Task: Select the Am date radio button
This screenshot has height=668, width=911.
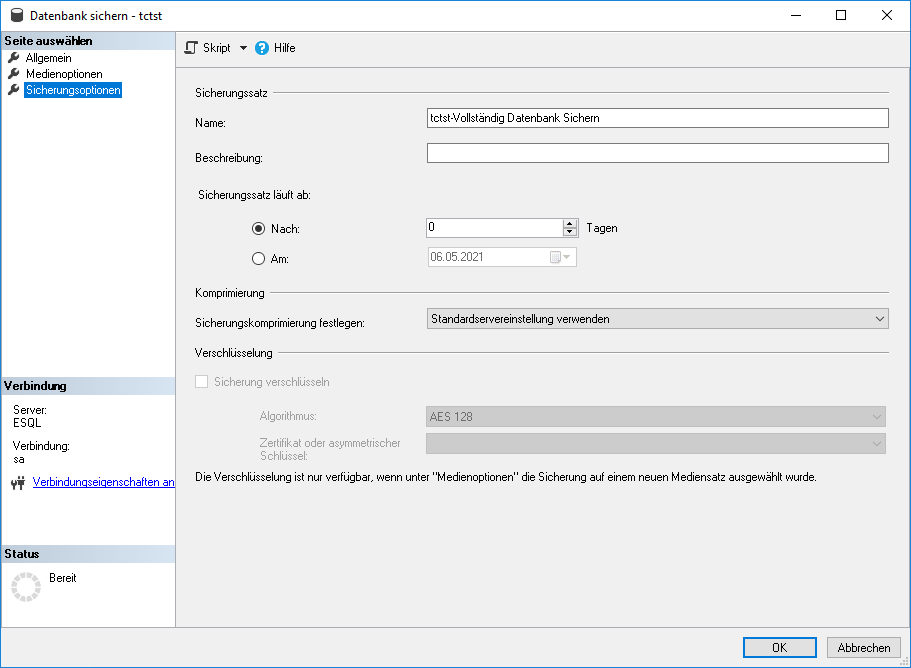Action: point(258,258)
